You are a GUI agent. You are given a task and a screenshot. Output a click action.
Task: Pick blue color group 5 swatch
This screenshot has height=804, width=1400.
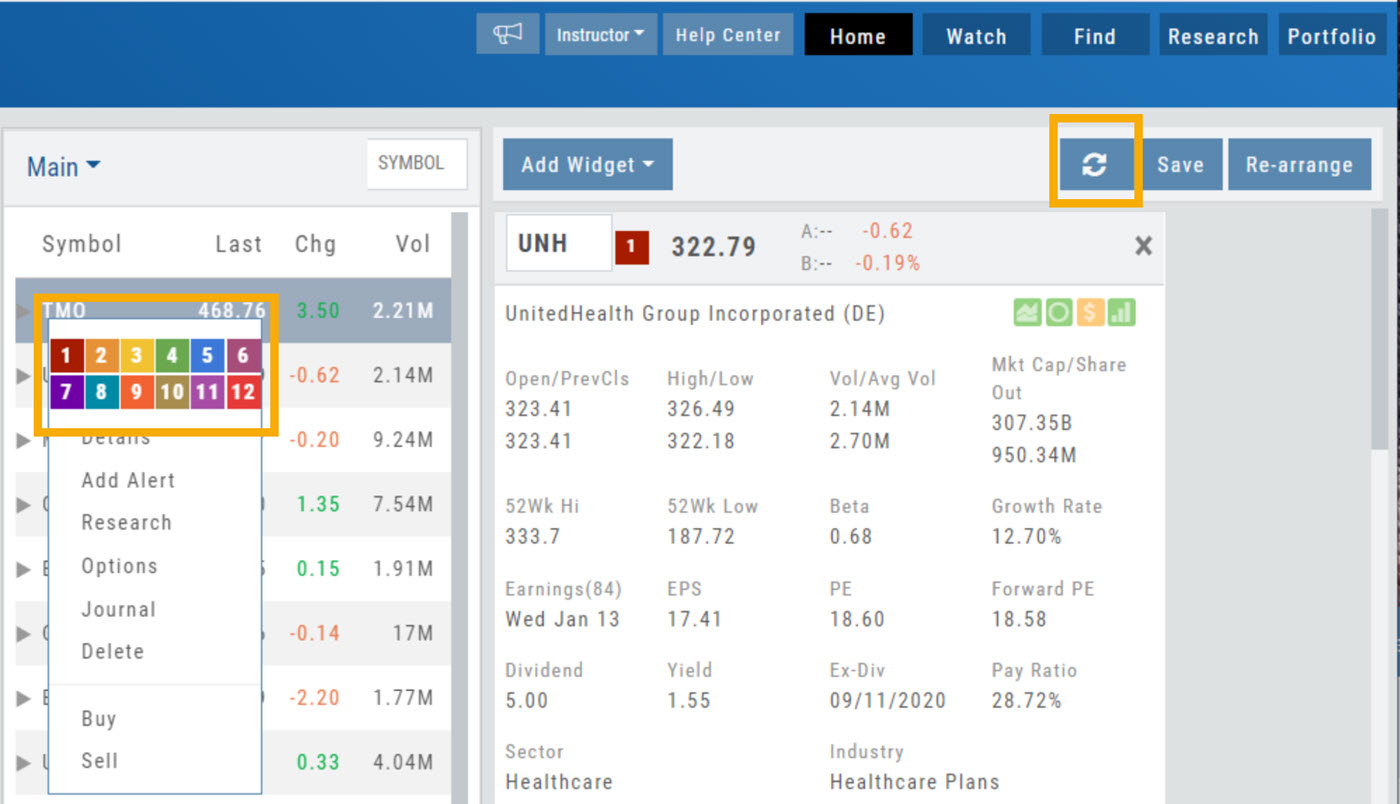click(x=207, y=355)
